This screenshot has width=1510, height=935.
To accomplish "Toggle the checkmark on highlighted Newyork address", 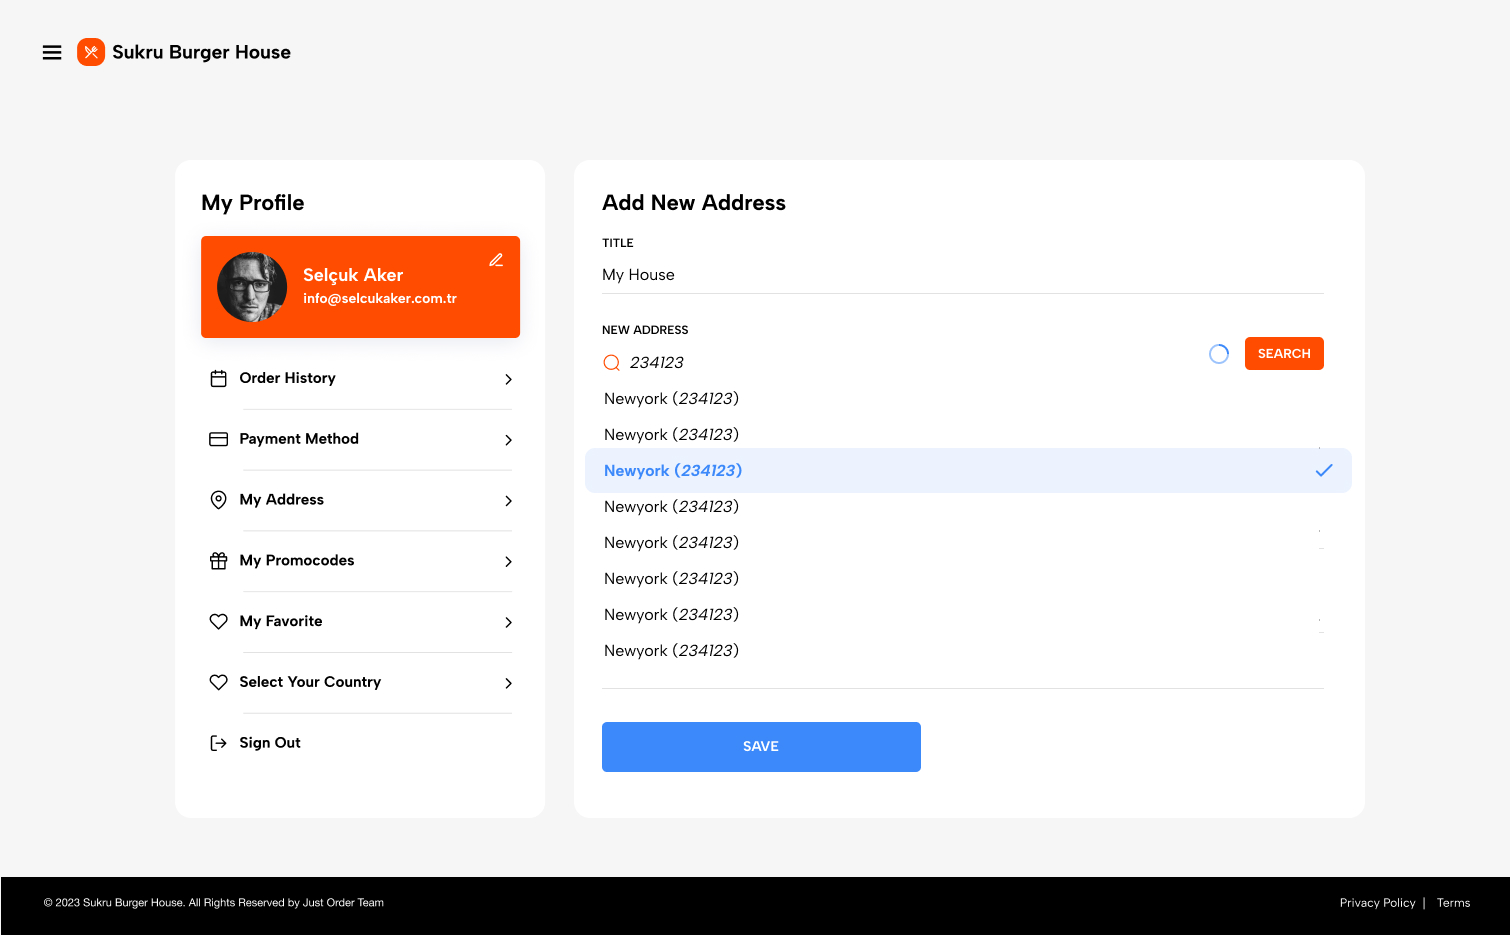I will 1323,471.
